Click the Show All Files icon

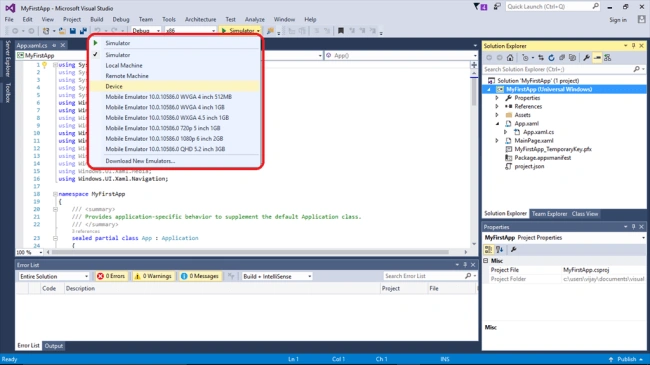point(572,58)
